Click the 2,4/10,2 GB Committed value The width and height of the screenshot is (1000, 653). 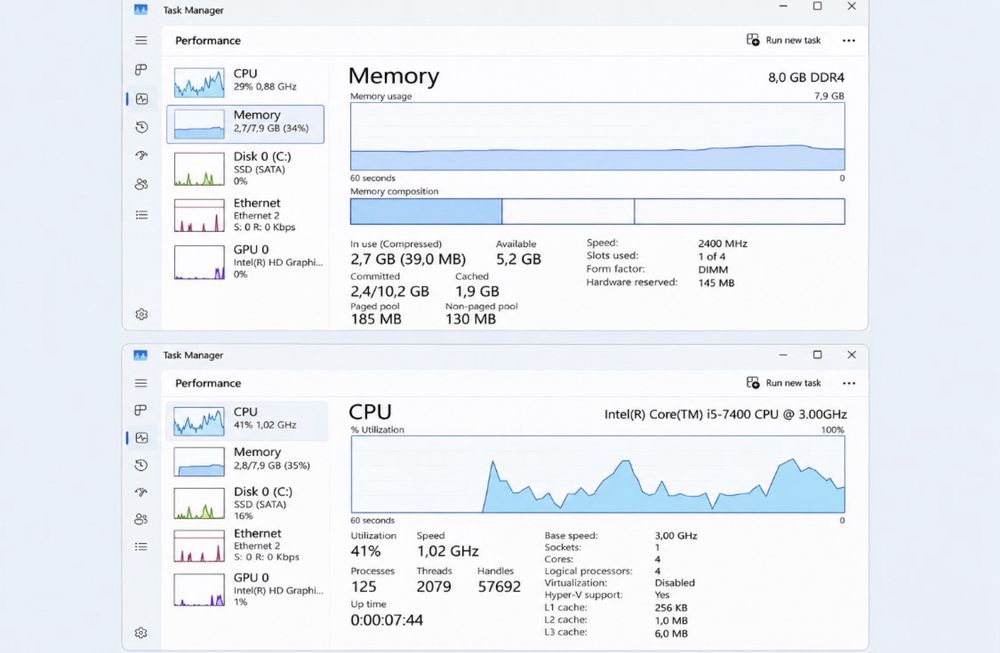(x=390, y=291)
